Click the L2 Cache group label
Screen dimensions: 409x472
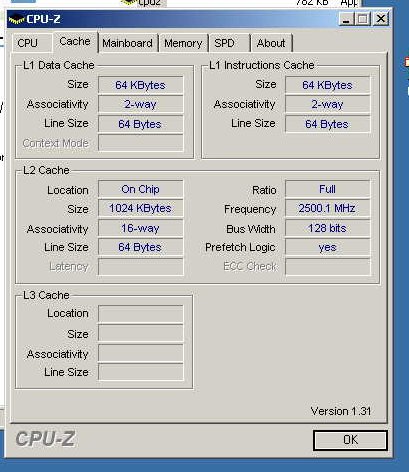click(x=46, y=170)
